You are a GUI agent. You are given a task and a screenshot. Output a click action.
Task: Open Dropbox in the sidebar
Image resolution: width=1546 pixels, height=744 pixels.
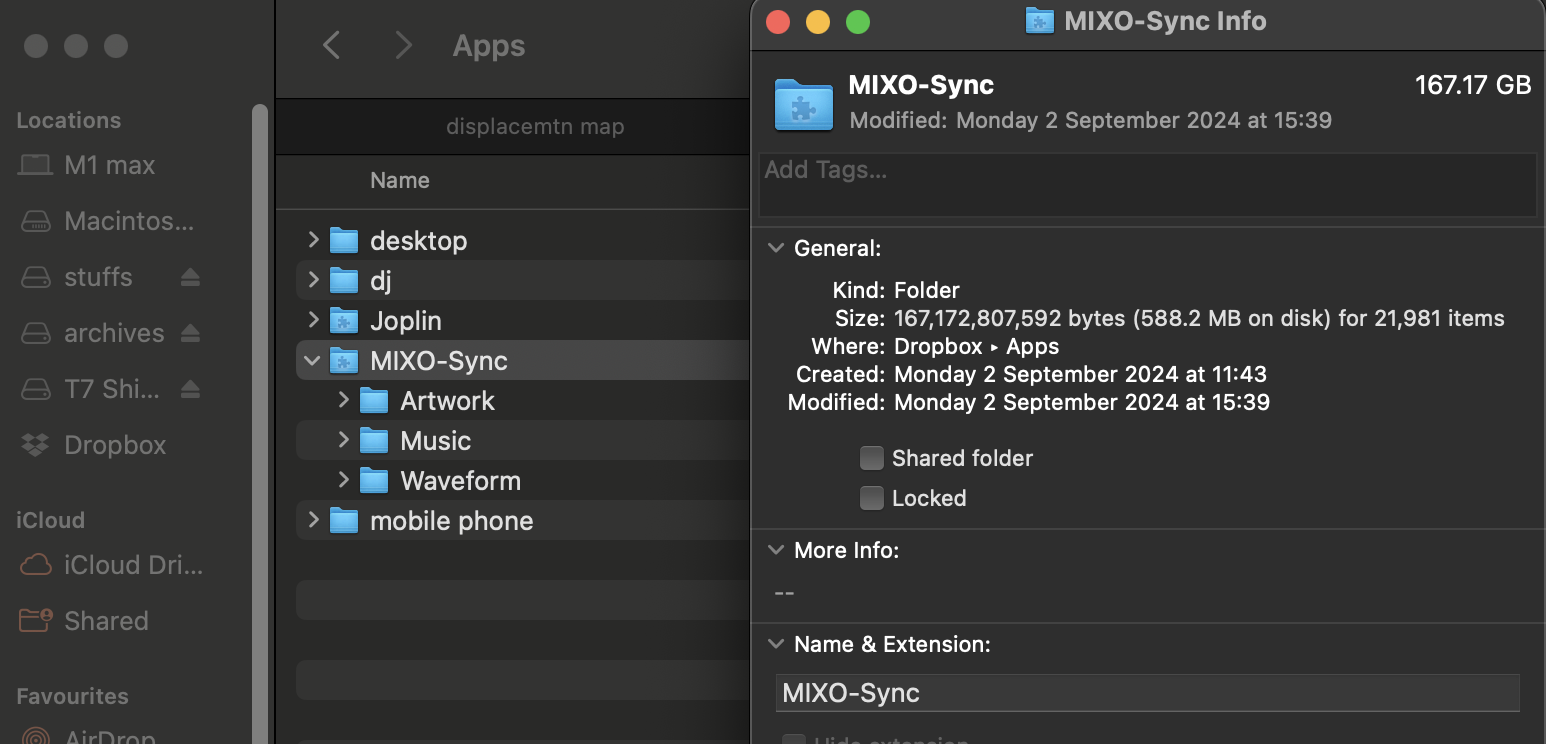pos(114,445)
